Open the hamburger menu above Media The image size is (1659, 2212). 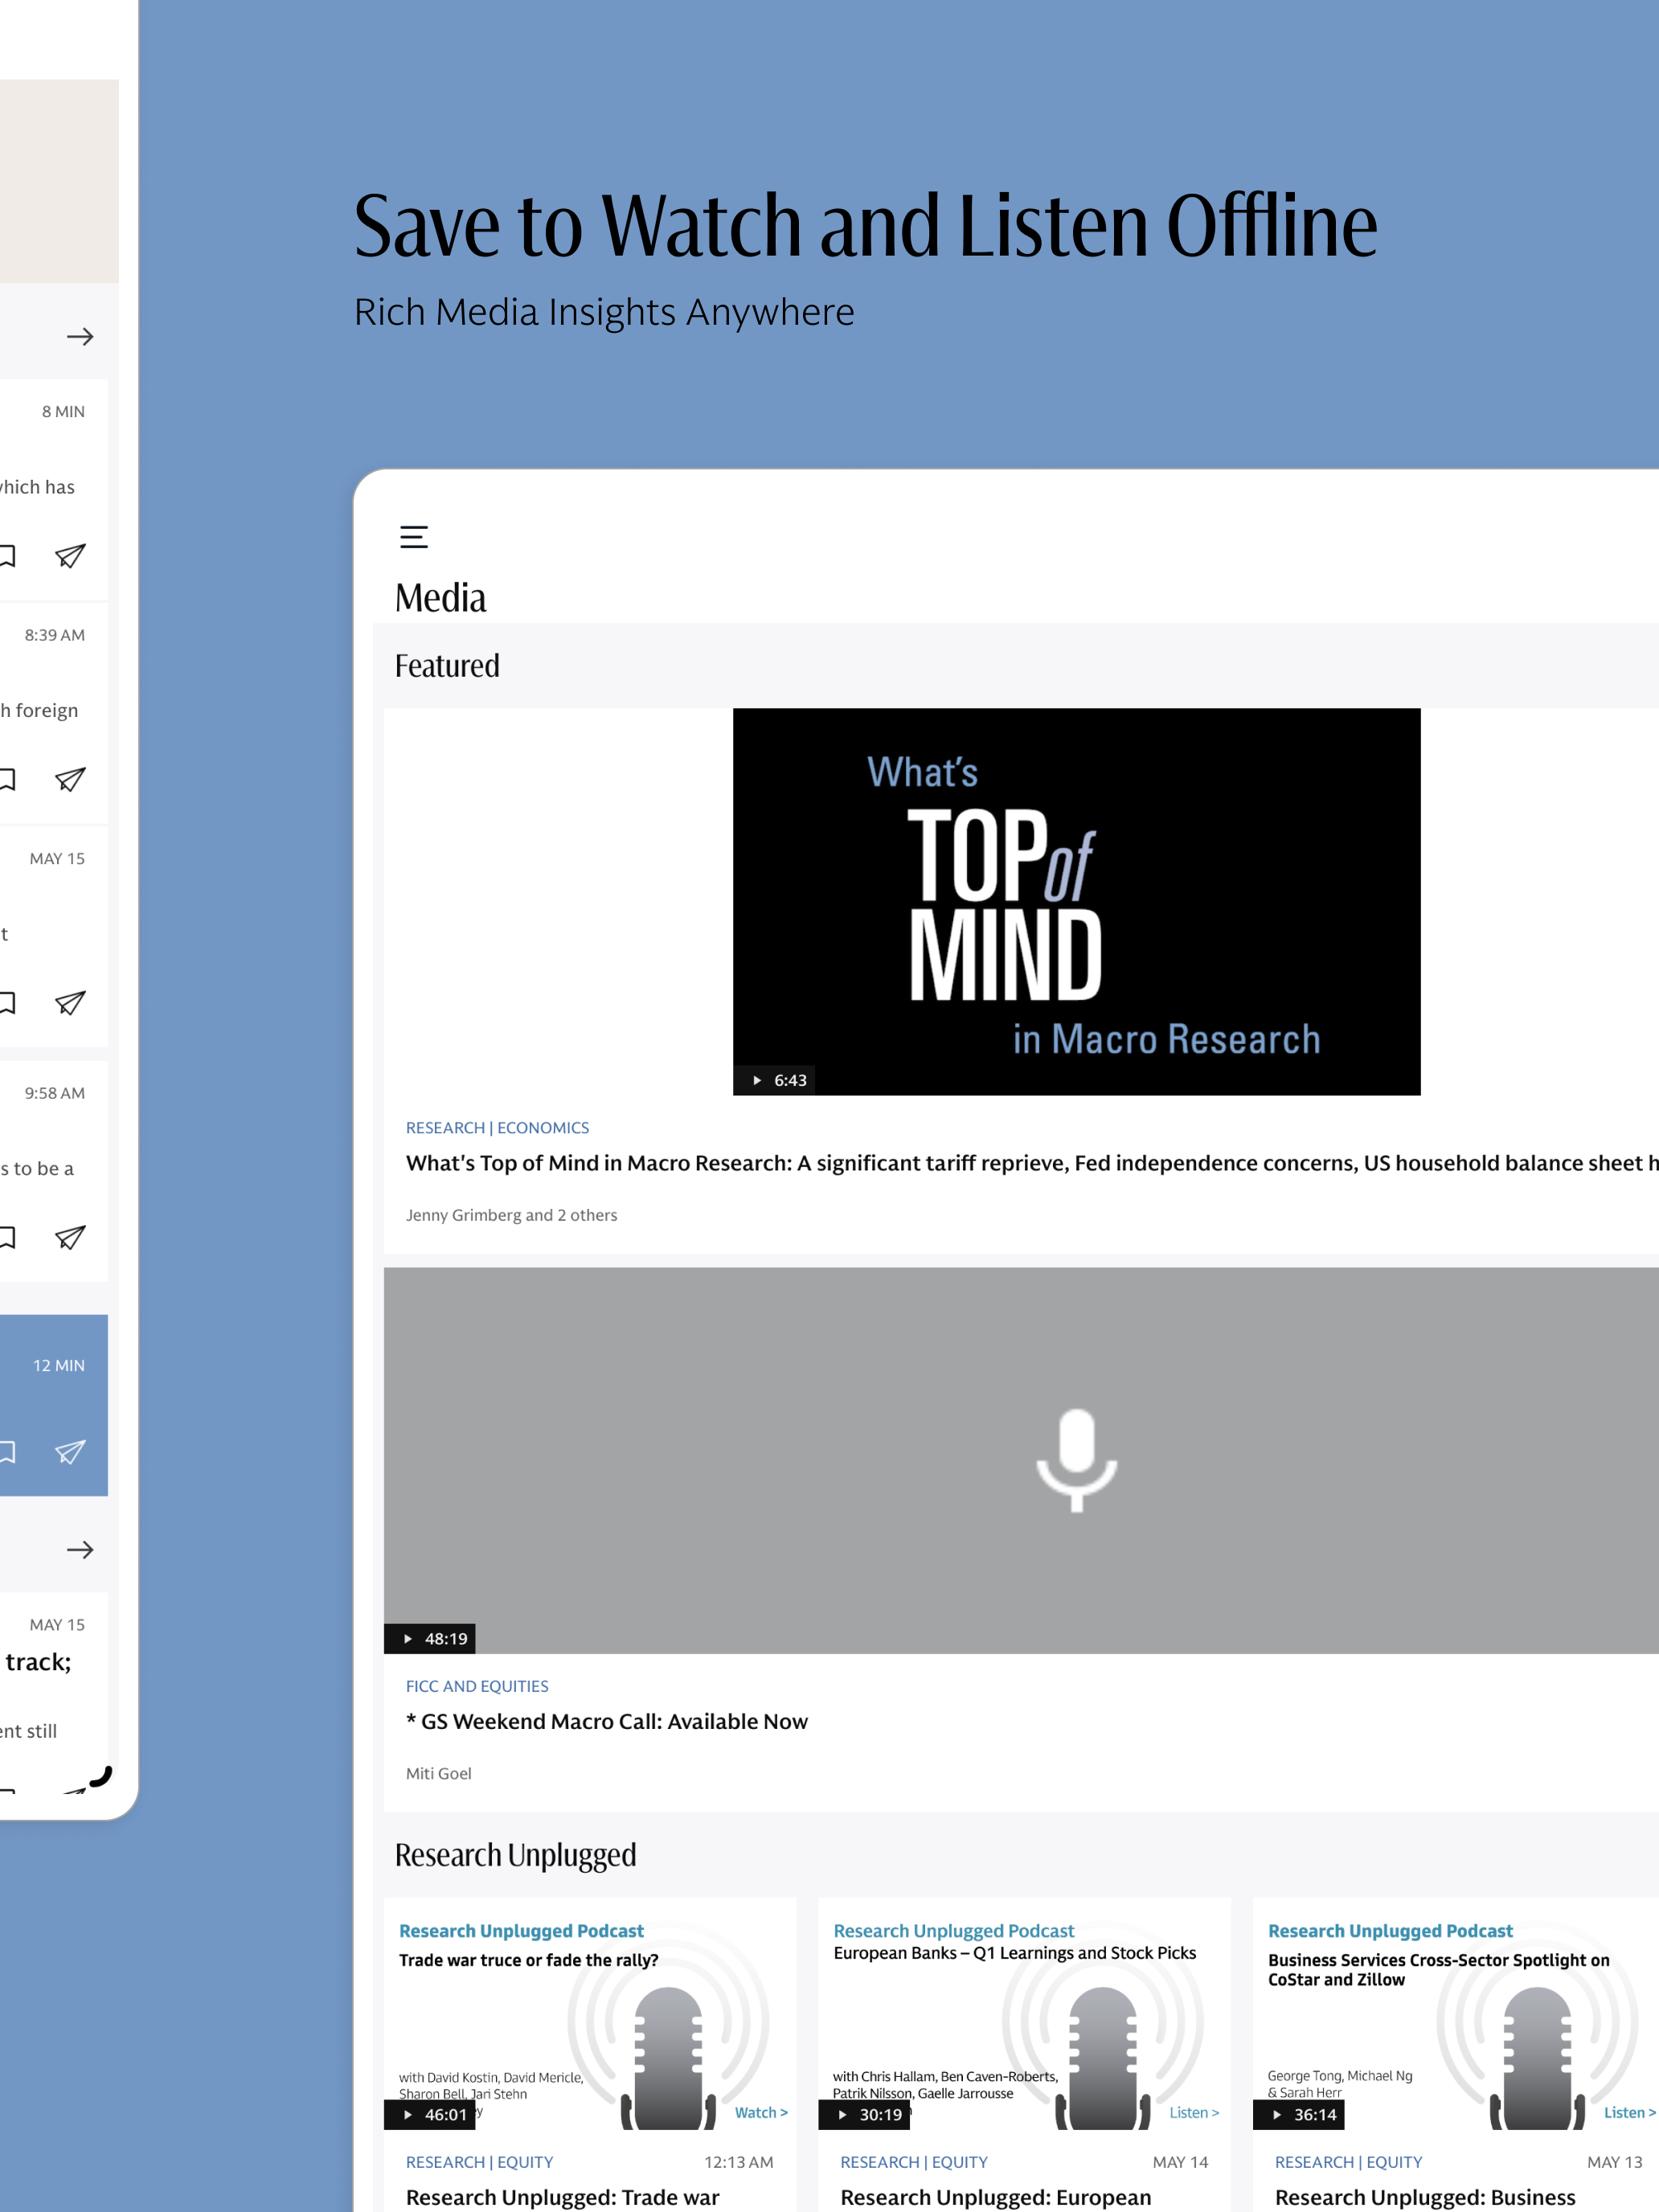pos(414,537)
